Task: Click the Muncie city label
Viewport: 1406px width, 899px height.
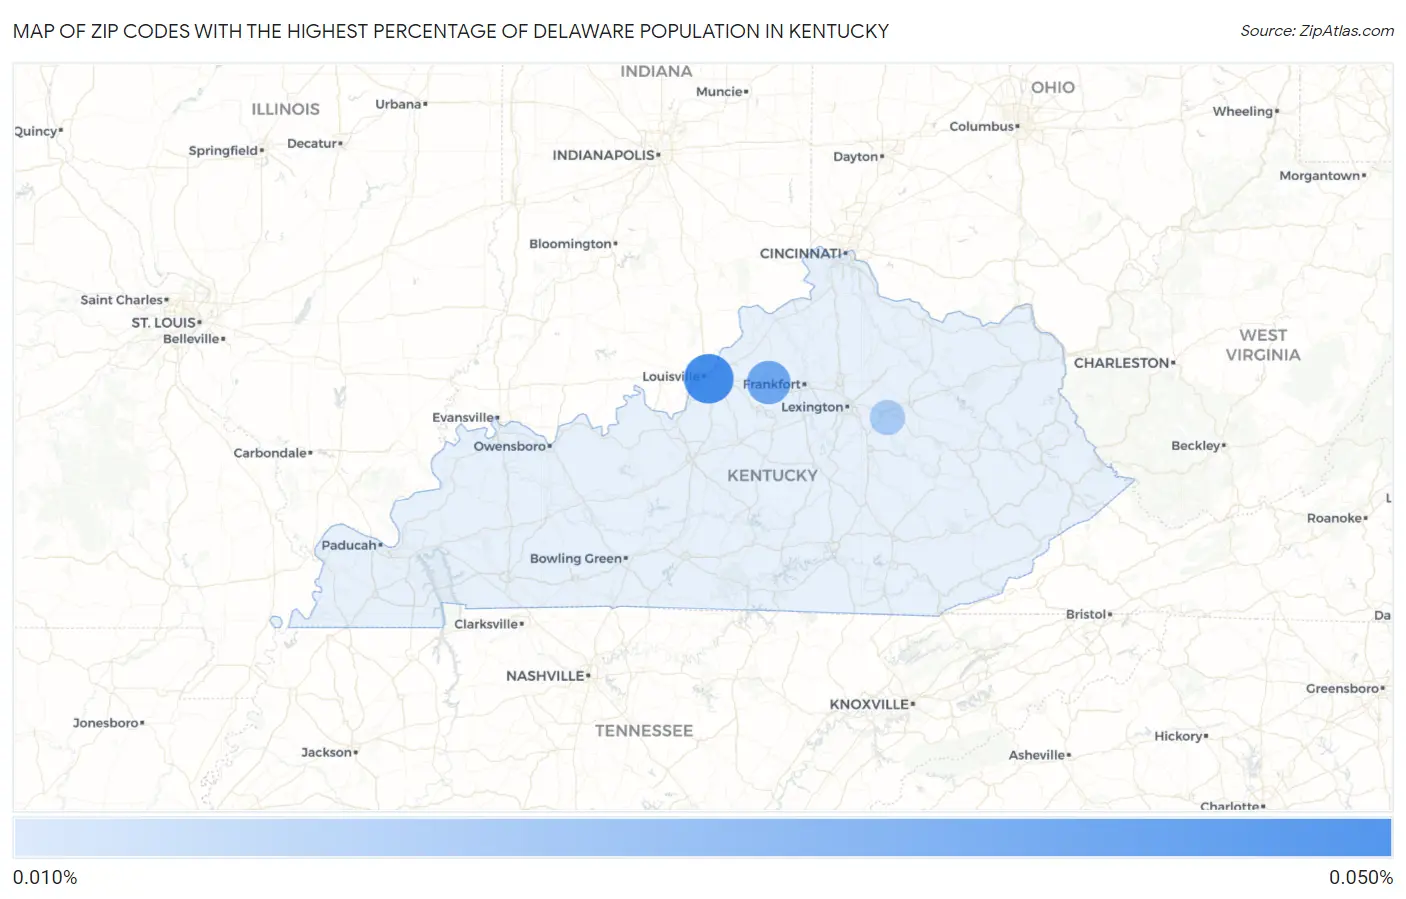Action: tap(719, 91)
